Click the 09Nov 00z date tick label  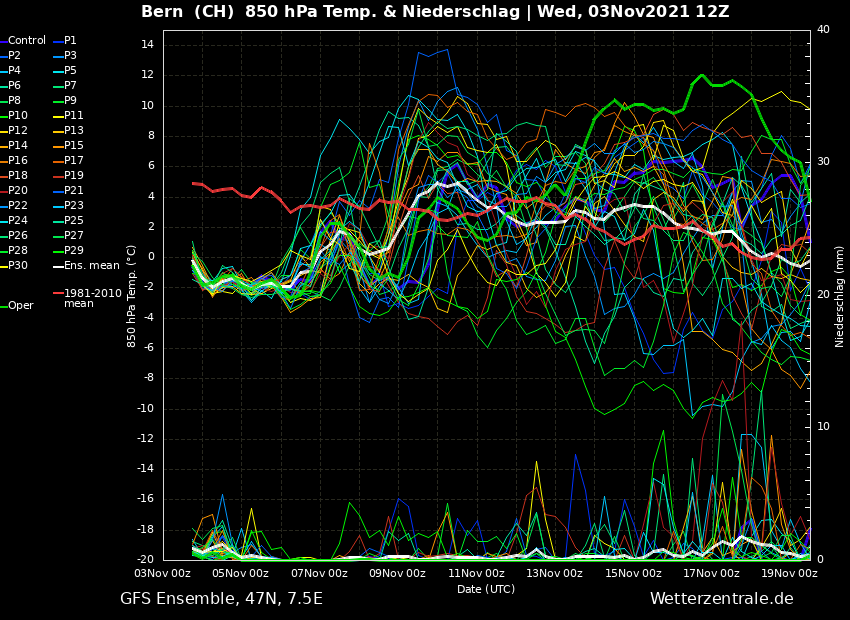click(397, 574)
